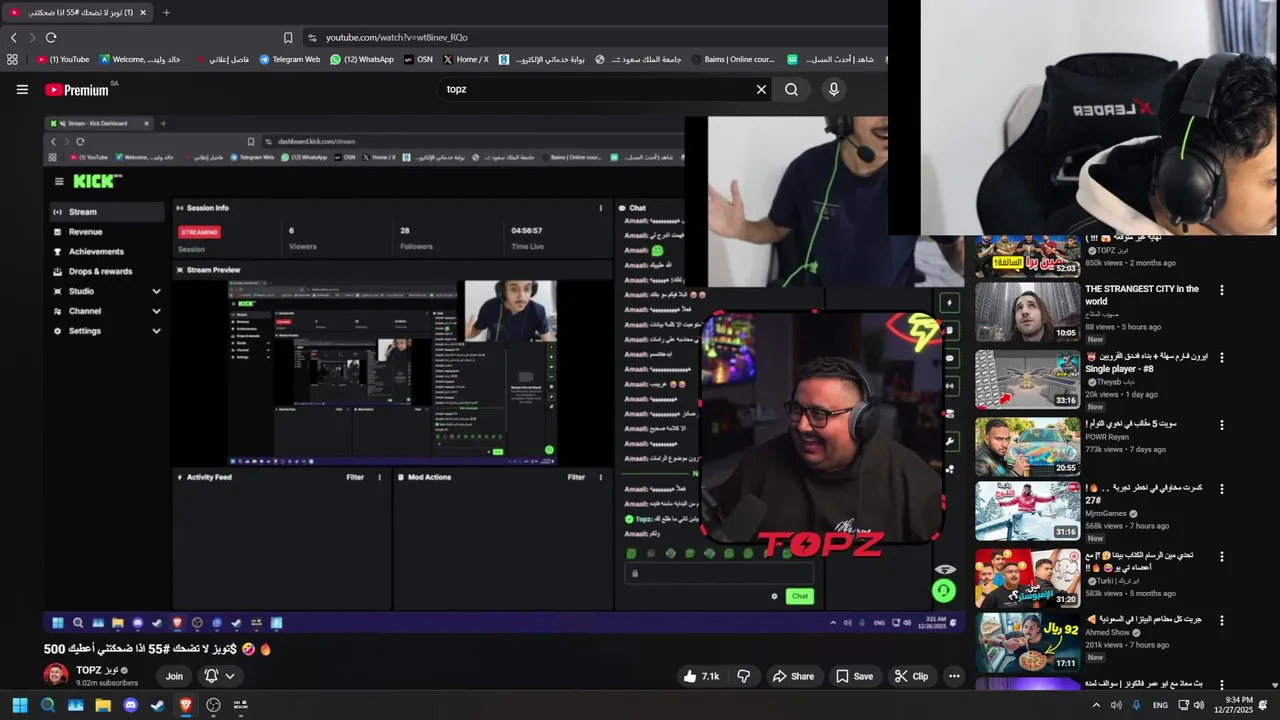Open options for 'THE STRANGEST CITY' video
This screenshot has width=1280, height=720.
click(x=1221, y=290)
